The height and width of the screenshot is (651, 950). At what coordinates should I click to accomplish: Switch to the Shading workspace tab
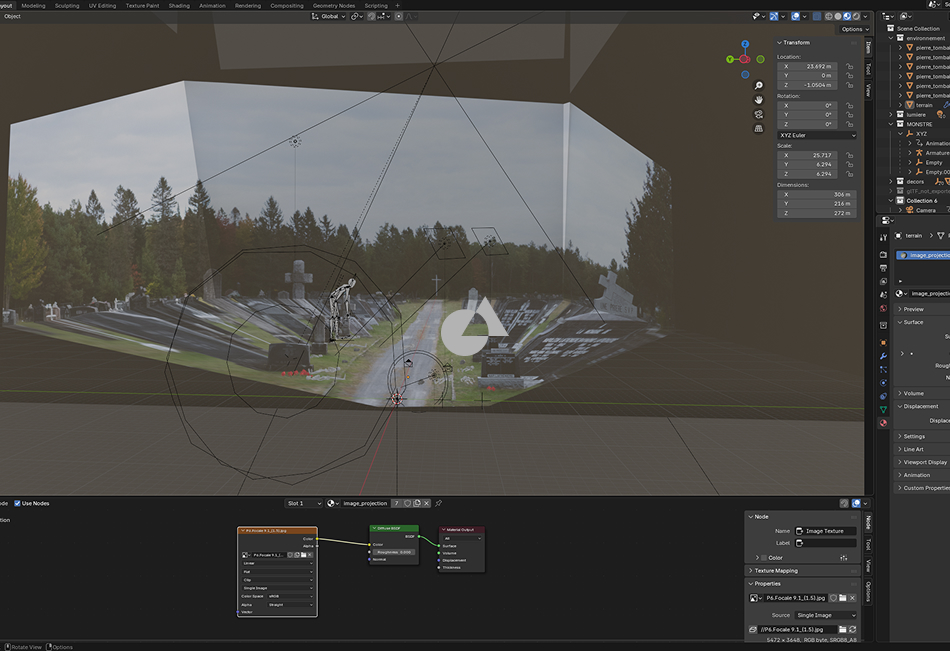[x=179, y=5]
